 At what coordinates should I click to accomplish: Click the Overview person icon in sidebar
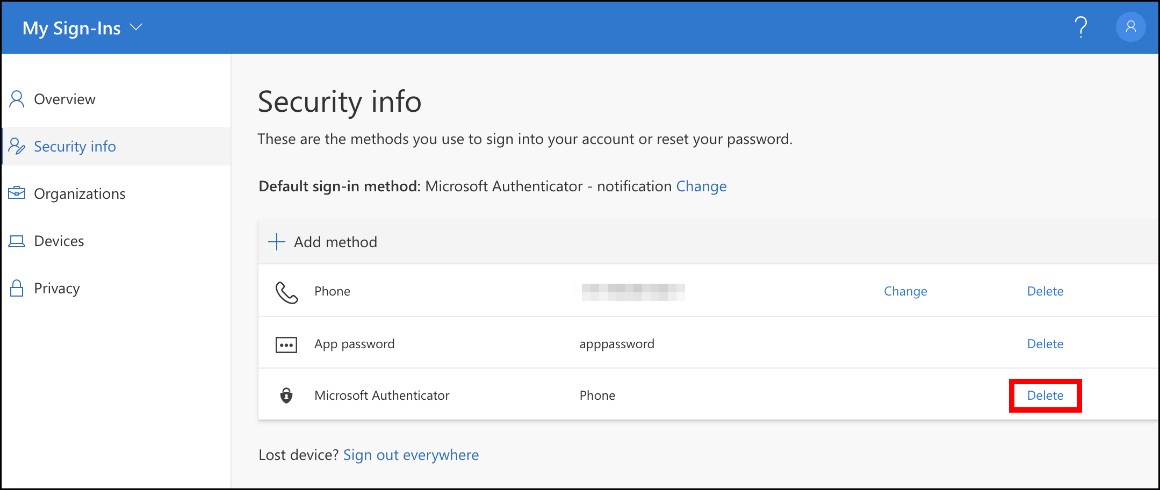(x=16, y=99)
